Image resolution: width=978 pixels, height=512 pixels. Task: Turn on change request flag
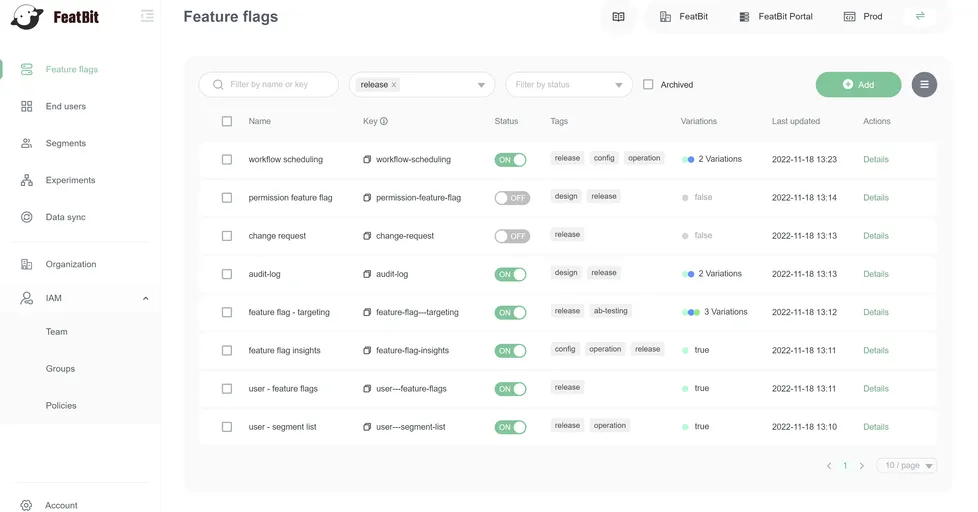tap(512, 236)
